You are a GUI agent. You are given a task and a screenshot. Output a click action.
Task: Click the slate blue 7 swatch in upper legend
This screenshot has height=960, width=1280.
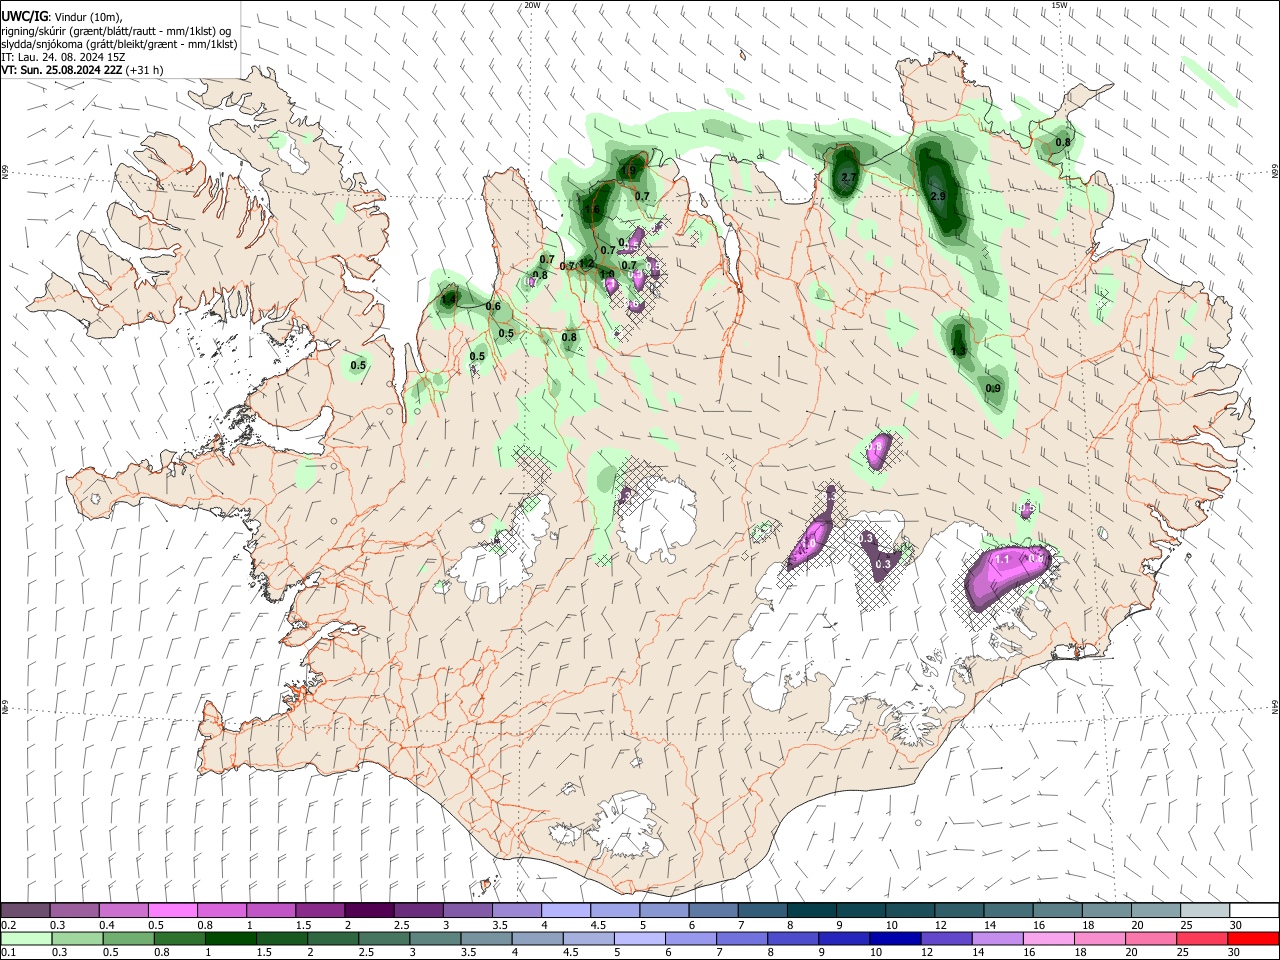(x=763, y=911)
